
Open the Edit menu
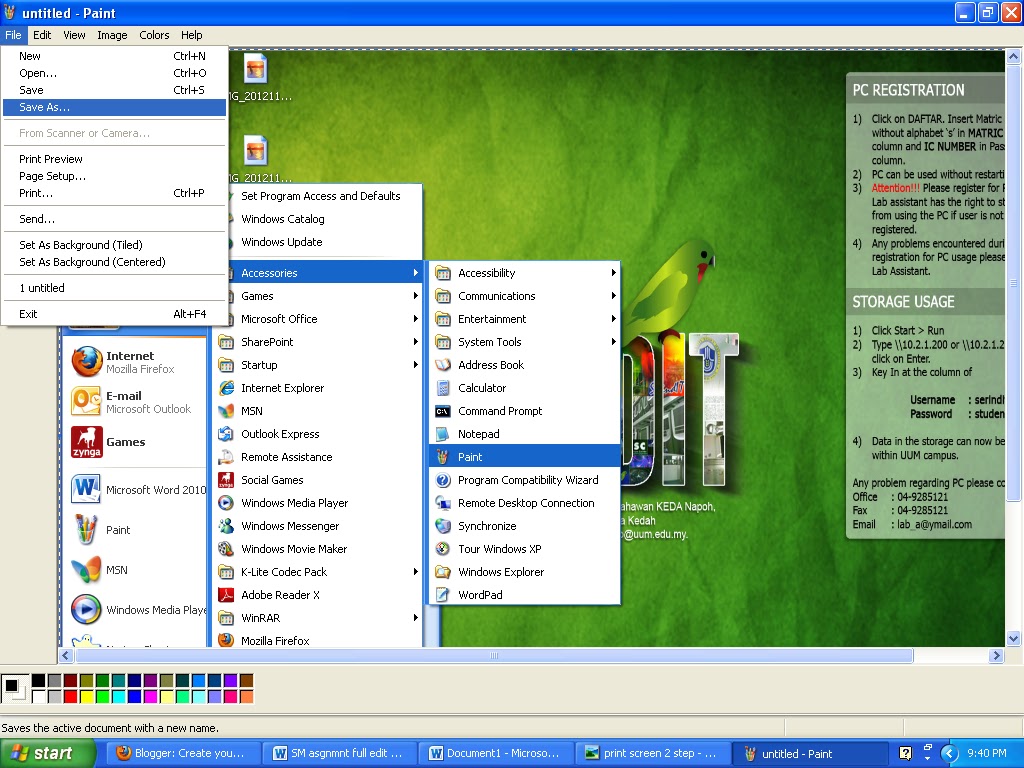tap(42, 35)
